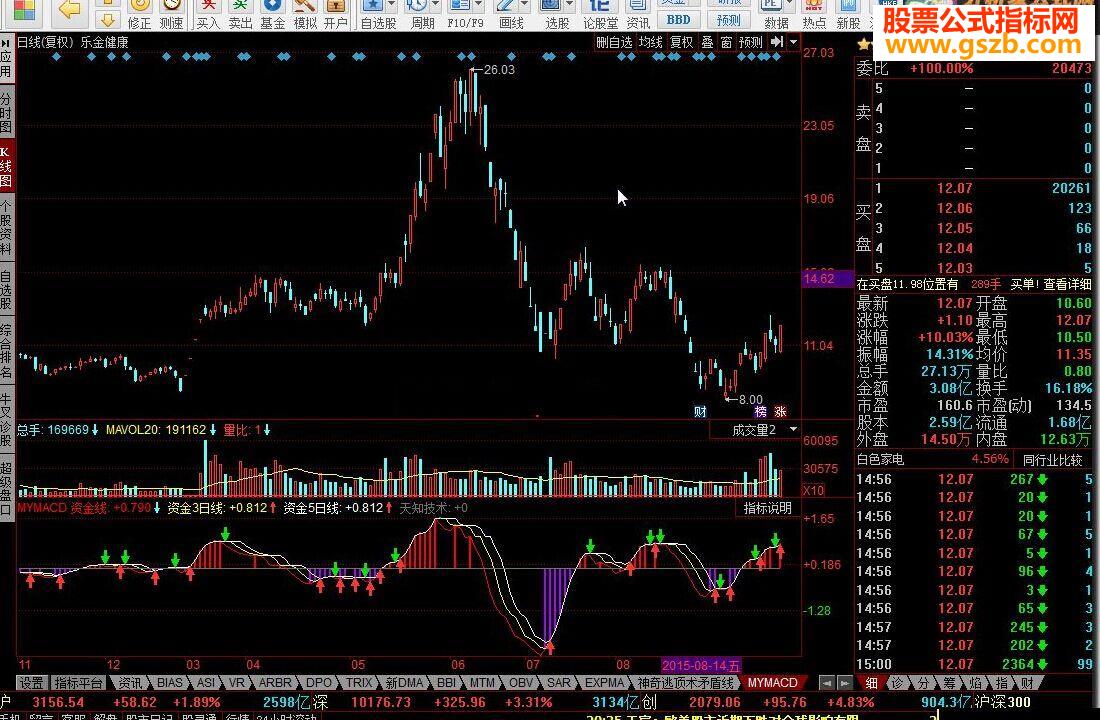The height and width of the screenshot is (720, 1100).
Task: Open the 新股 new stocks icon
Action: tap(848, 15)
